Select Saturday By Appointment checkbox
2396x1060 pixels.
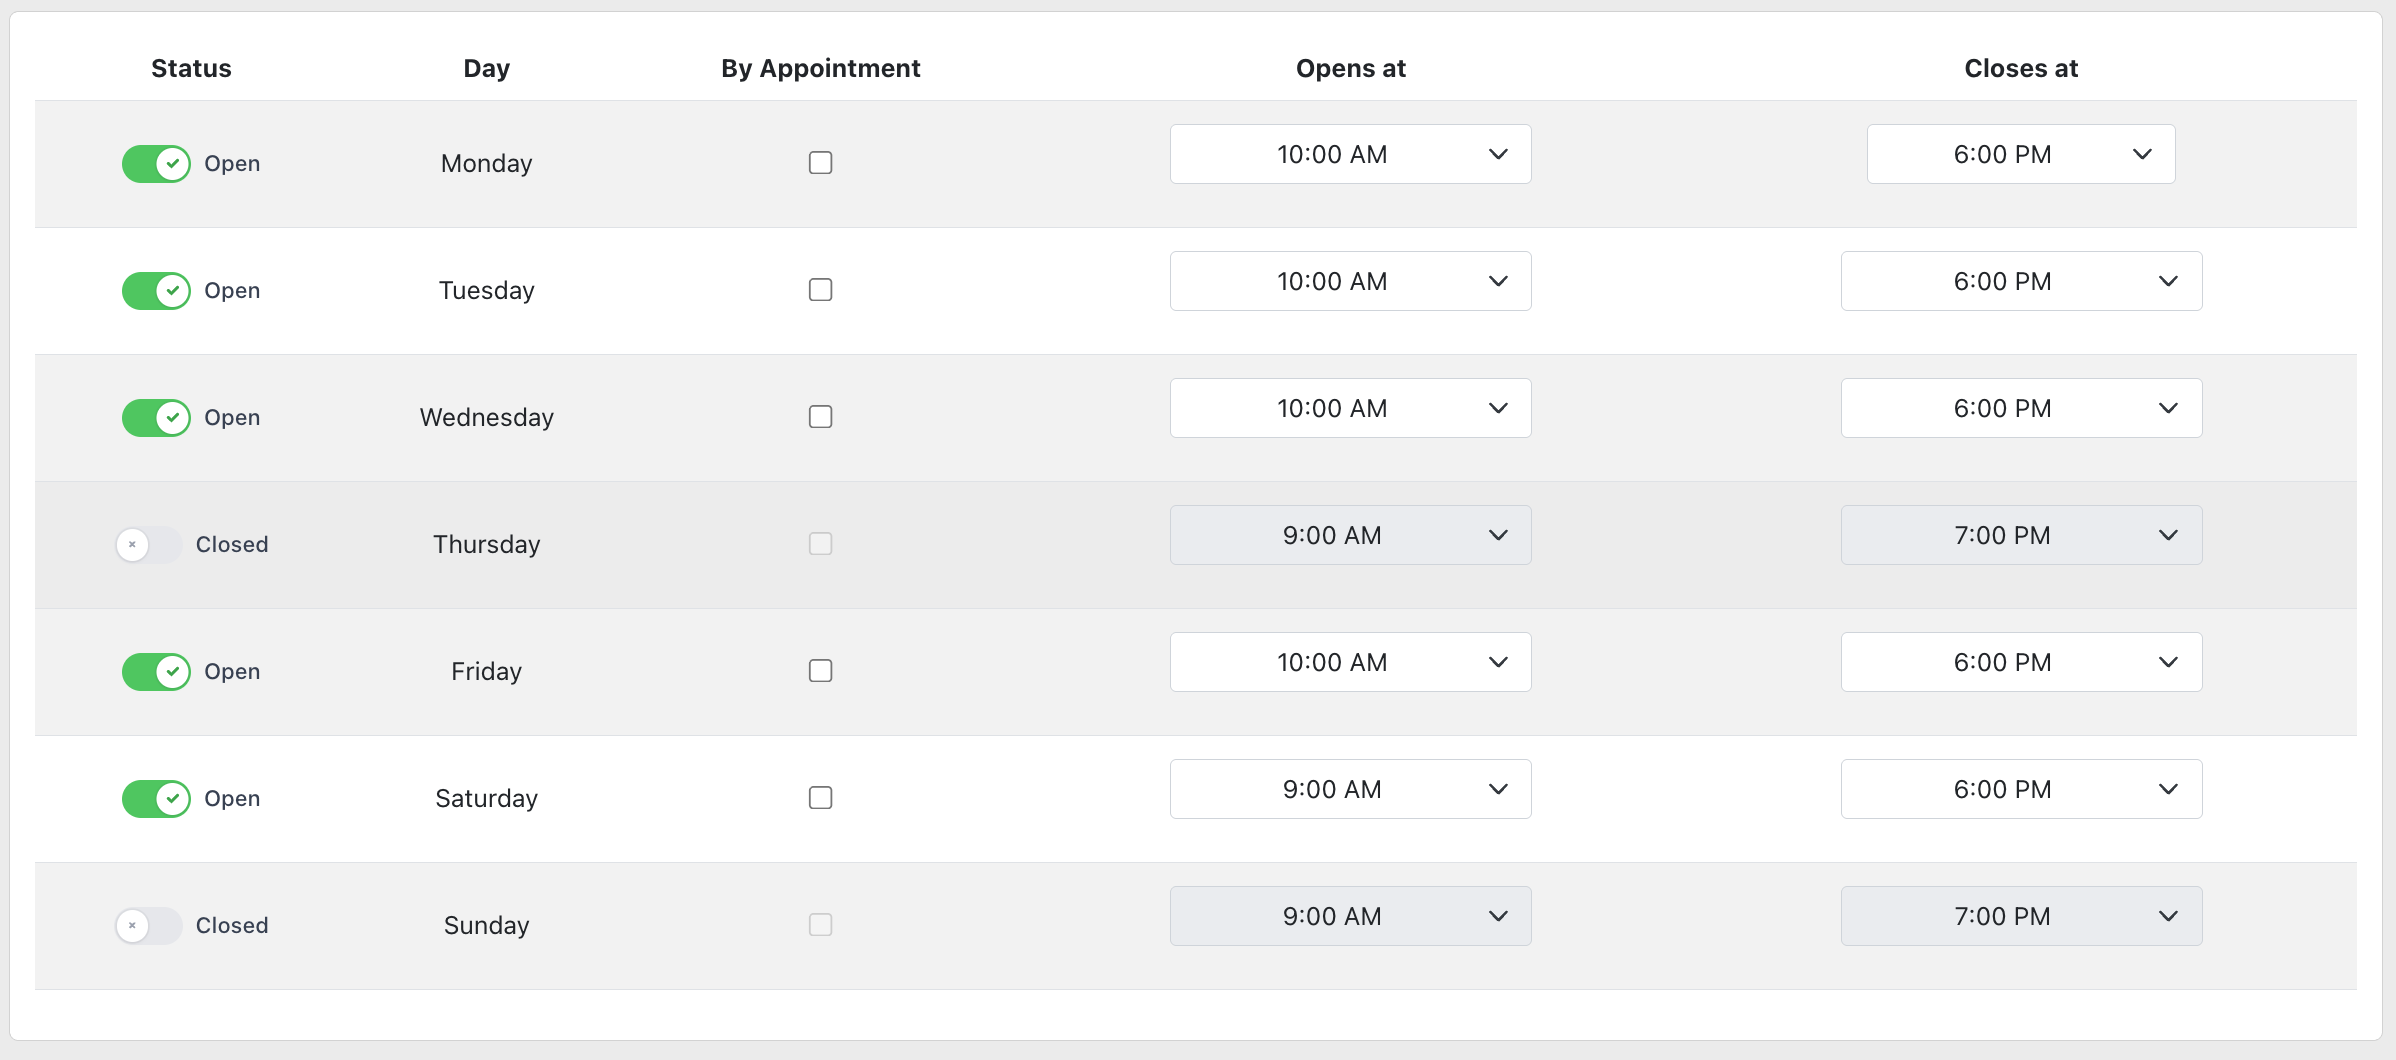[820, 798]
